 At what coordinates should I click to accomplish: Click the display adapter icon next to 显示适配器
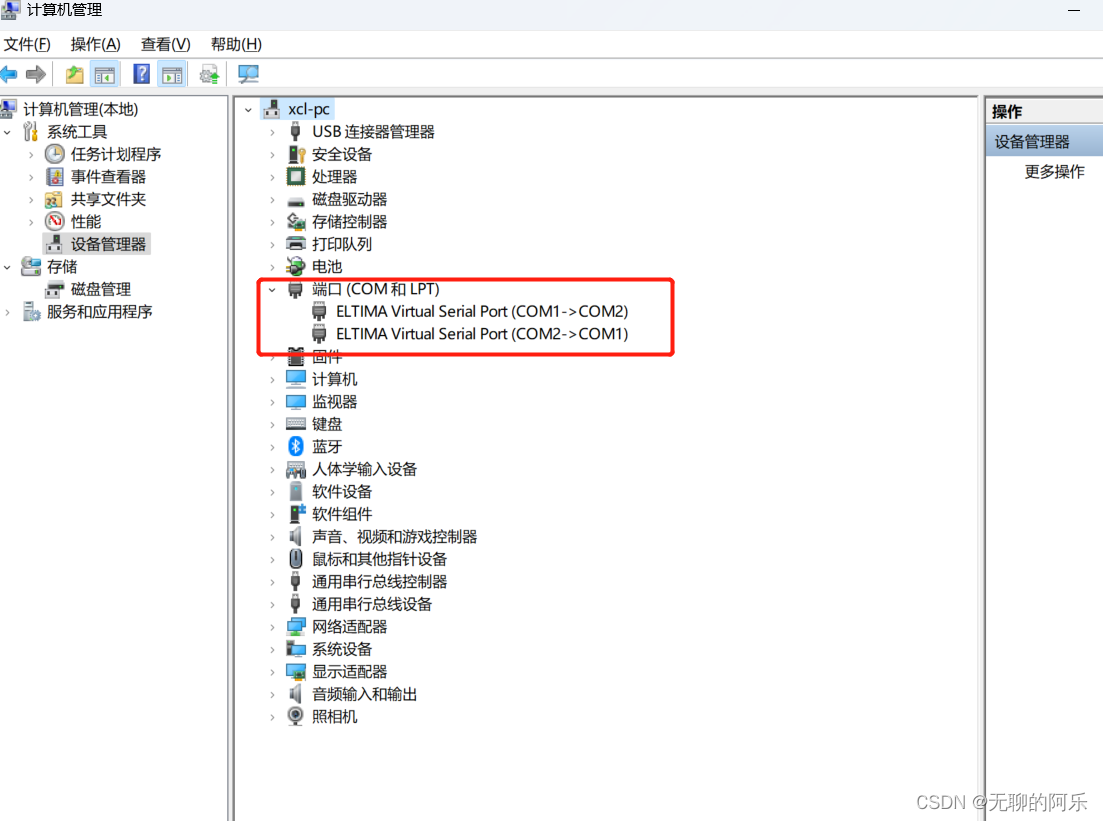click(295, 671)
